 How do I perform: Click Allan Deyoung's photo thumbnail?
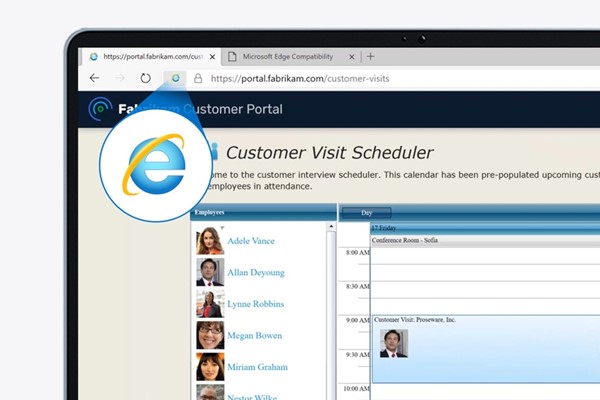tap(210, 272)
